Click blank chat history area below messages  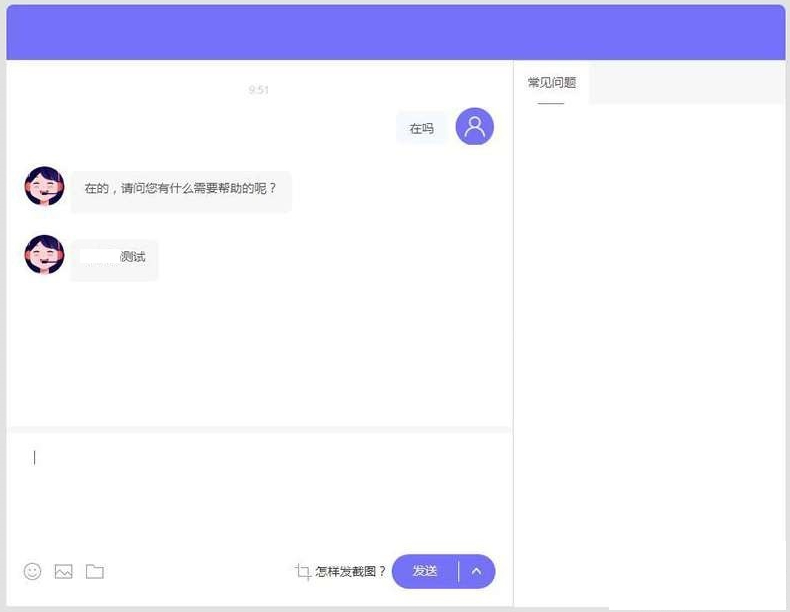coord(260,350)
